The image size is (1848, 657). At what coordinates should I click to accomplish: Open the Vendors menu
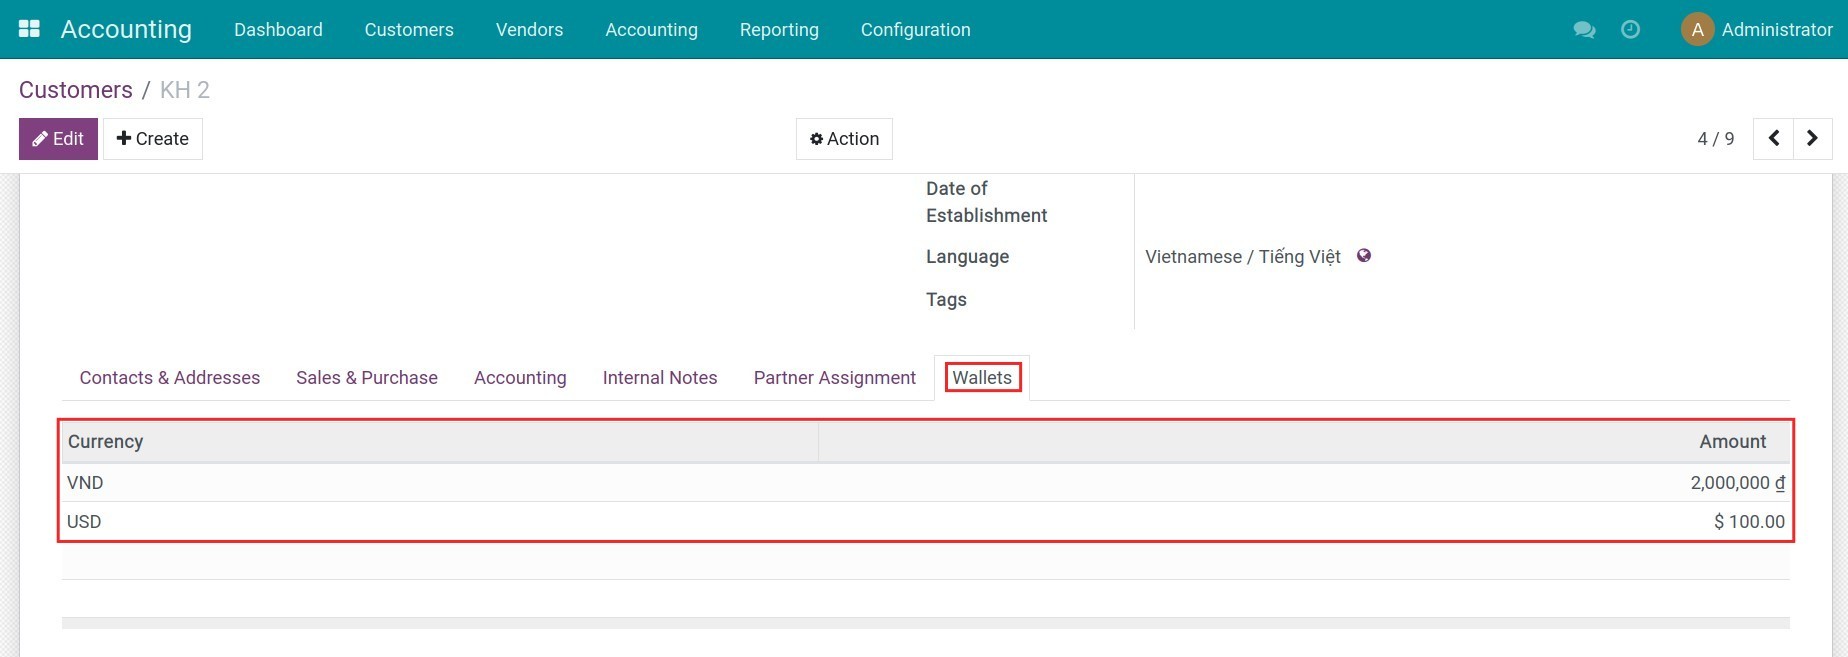(529, 30)
